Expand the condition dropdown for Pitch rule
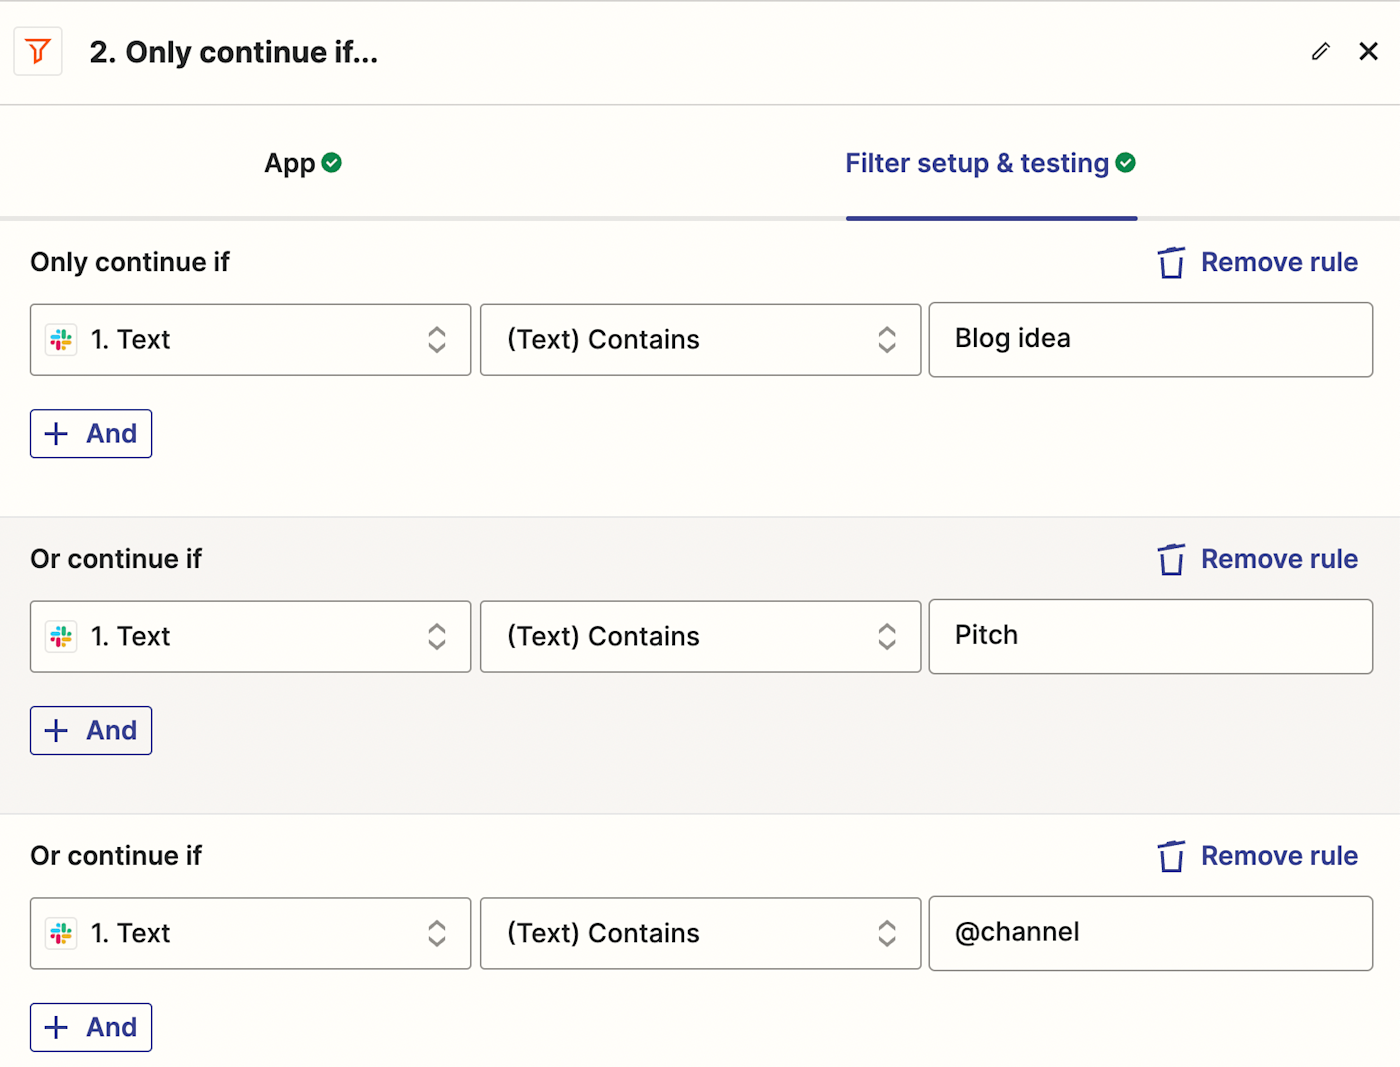The height and width of the screenshot is (1067, 1400). 700,637
